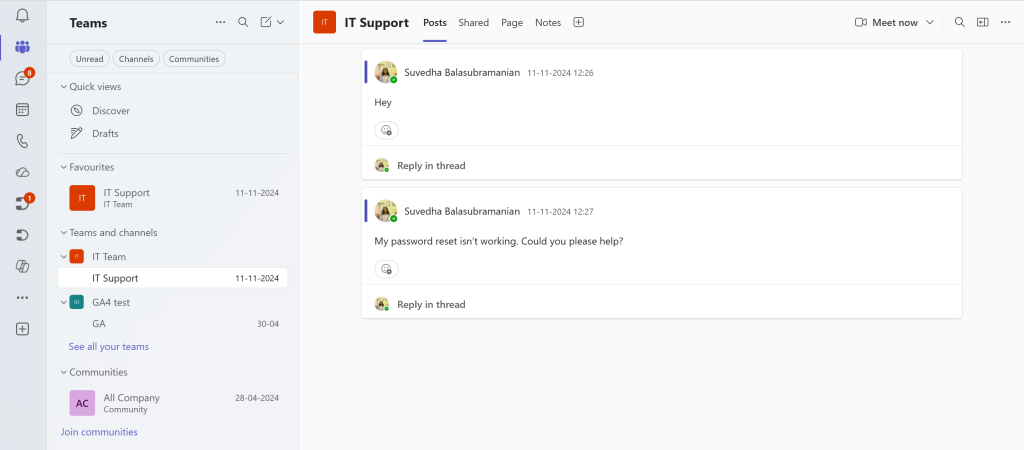
Task: Filter by Channels pill
Action: (x=136, y=59)
